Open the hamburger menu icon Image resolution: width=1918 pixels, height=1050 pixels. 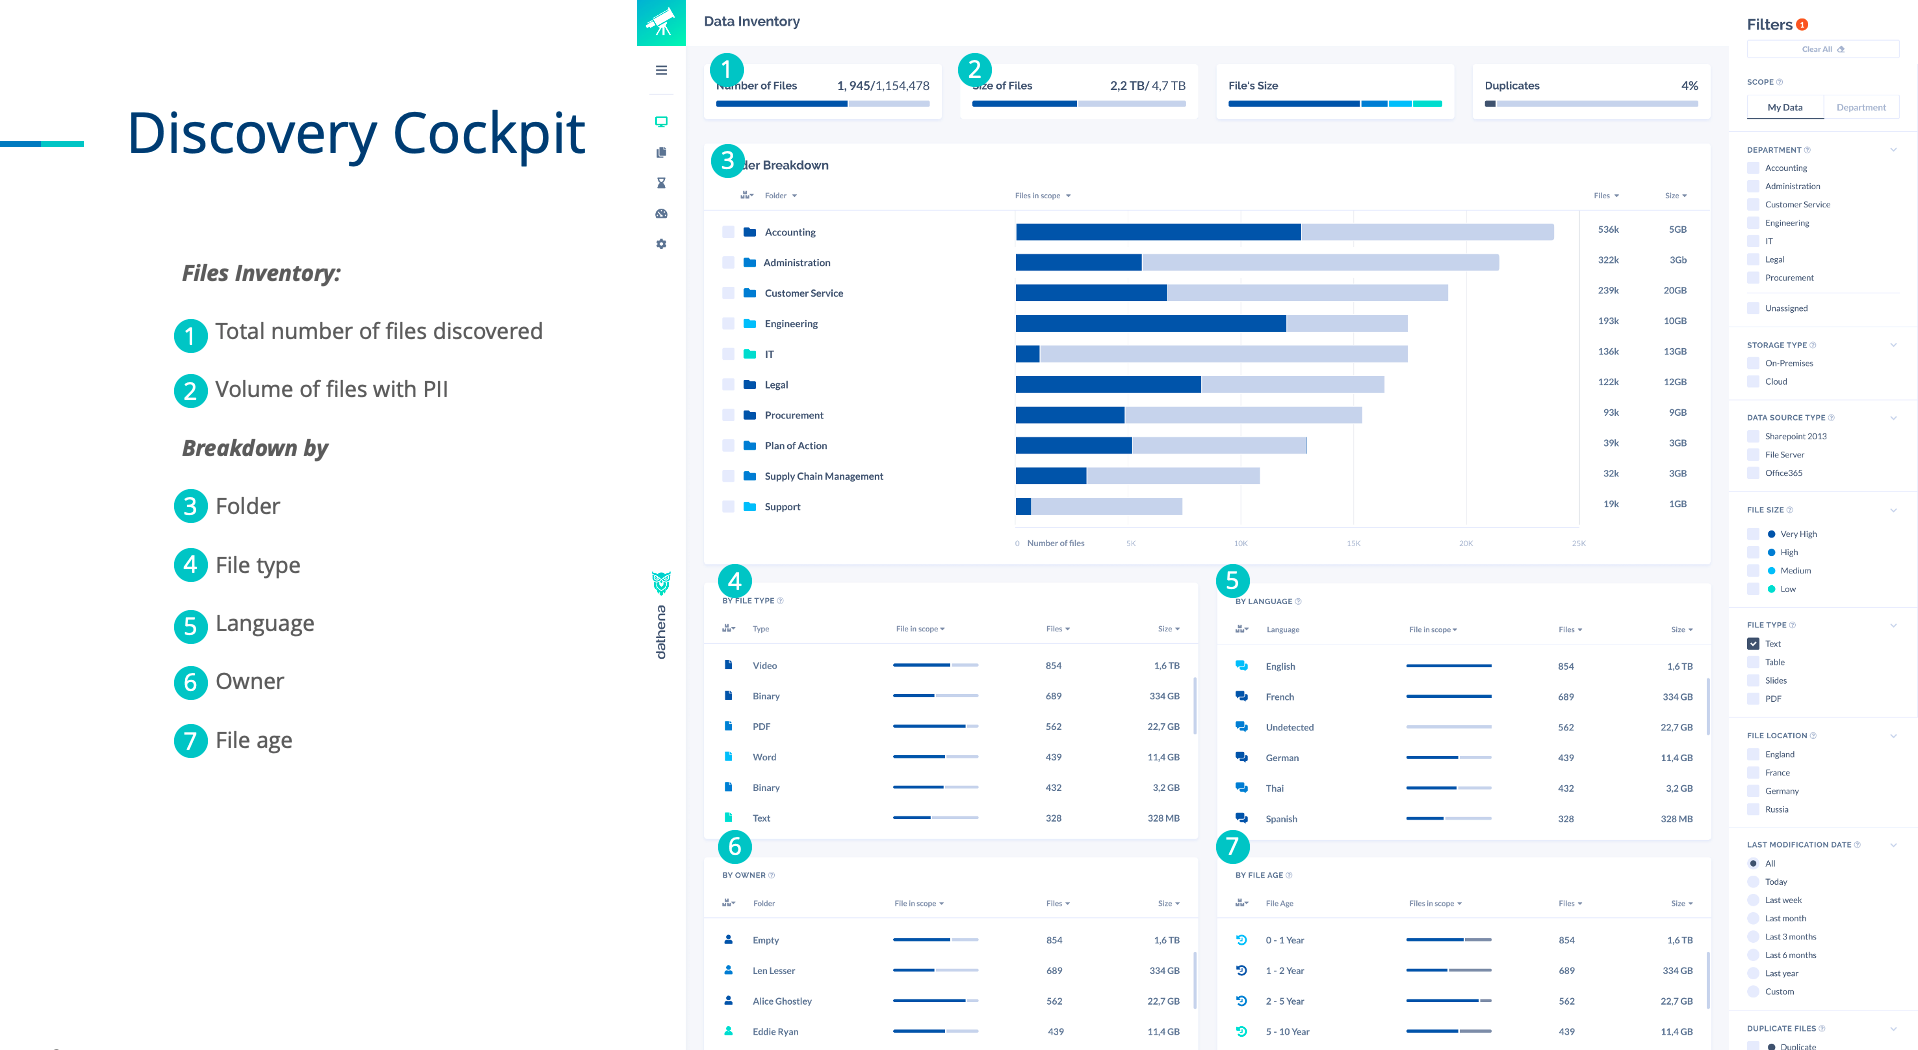point(661,70)
